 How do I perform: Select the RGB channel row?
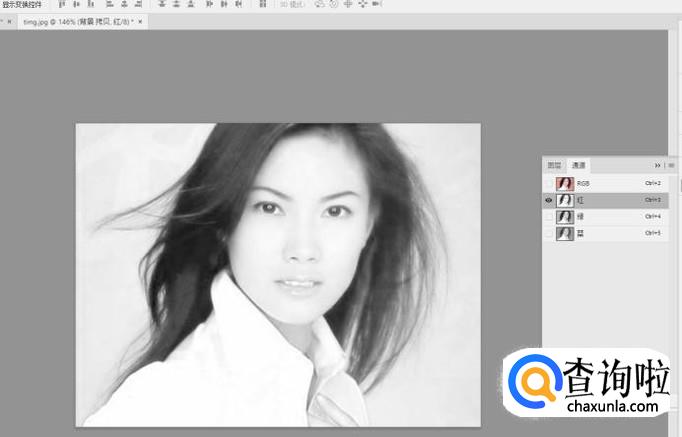pos(605,183)
